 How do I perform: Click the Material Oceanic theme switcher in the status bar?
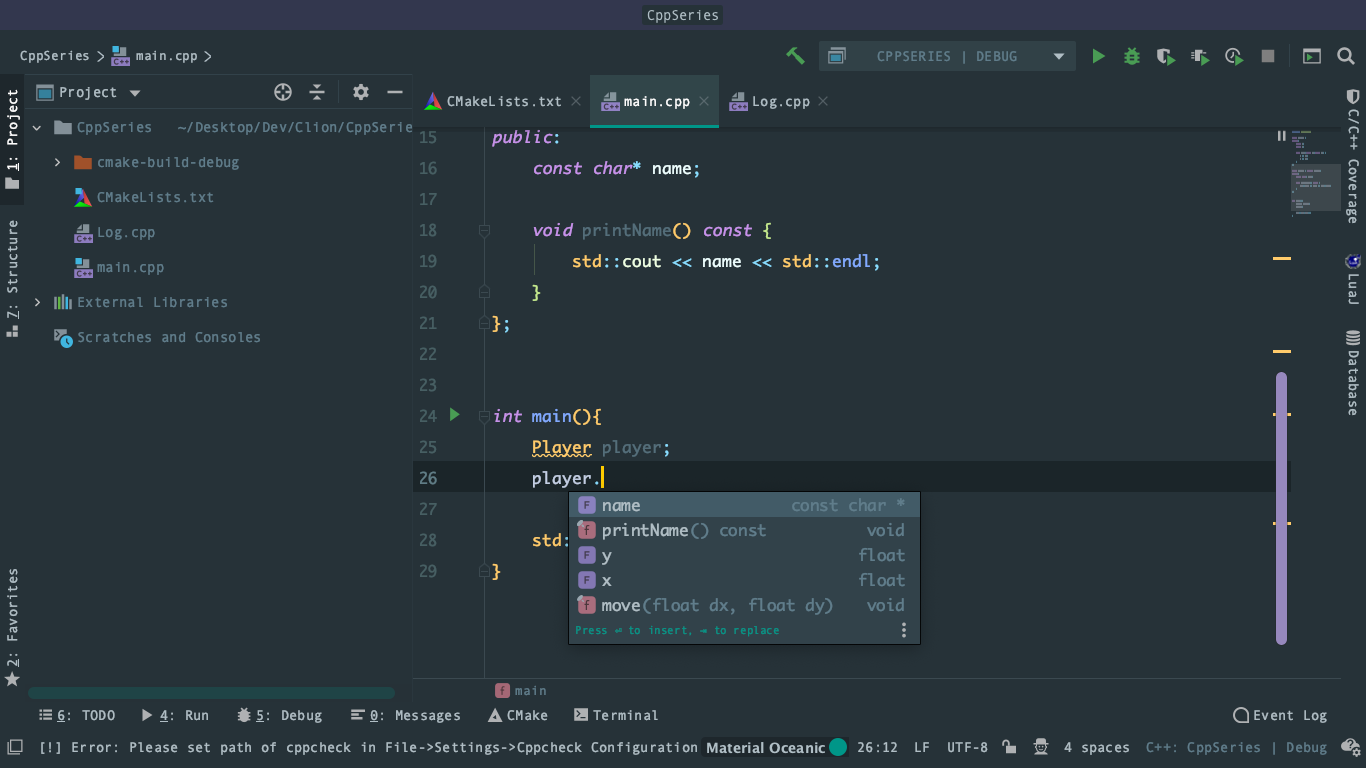click(776, 747)
